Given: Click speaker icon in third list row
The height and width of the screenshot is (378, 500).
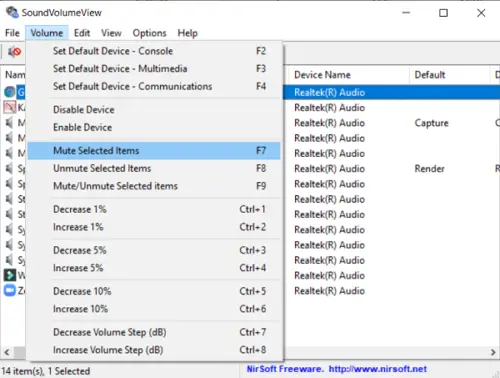Looking at the screenshot, I should click(9, 122).
